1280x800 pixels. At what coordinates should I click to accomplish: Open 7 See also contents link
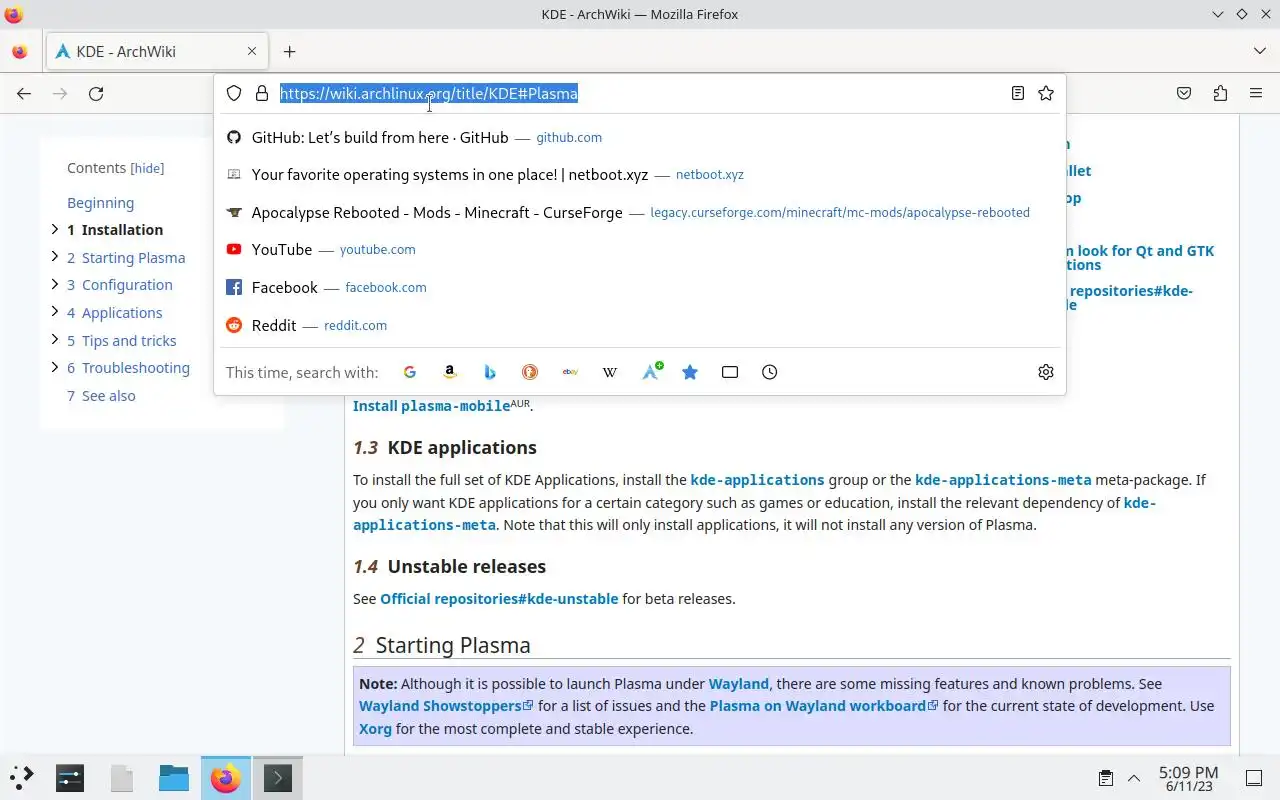click(101, 396)
